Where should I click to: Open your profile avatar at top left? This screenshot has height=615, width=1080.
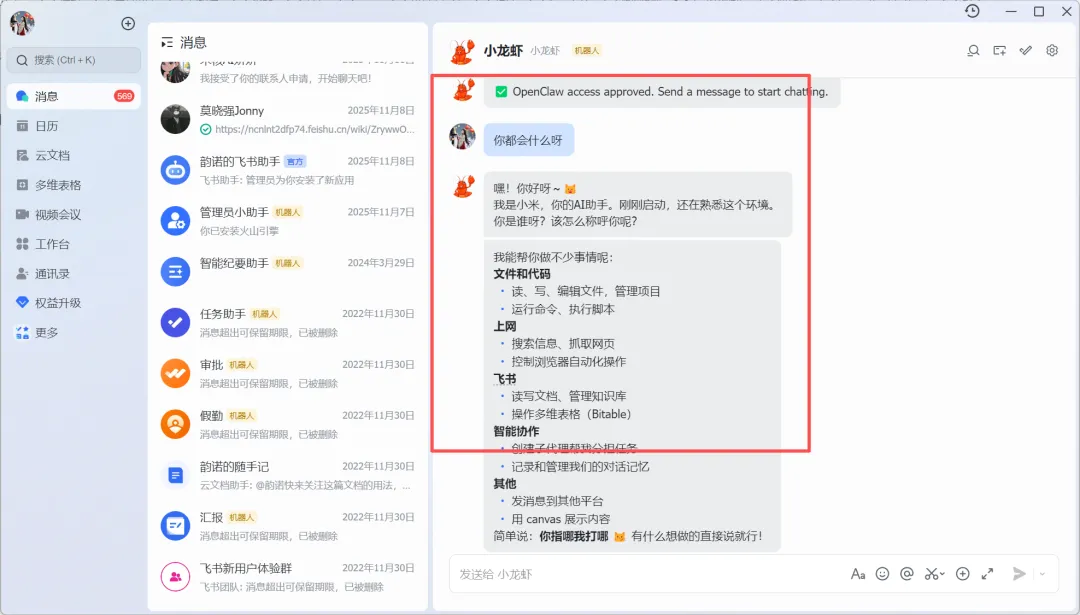(x=22, y=23)
